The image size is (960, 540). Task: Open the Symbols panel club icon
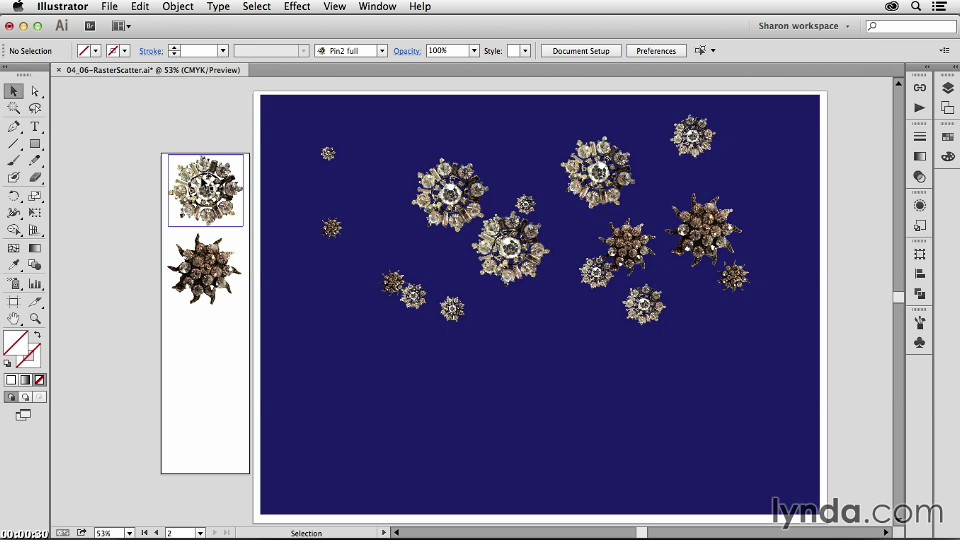[x=919, y=343]
